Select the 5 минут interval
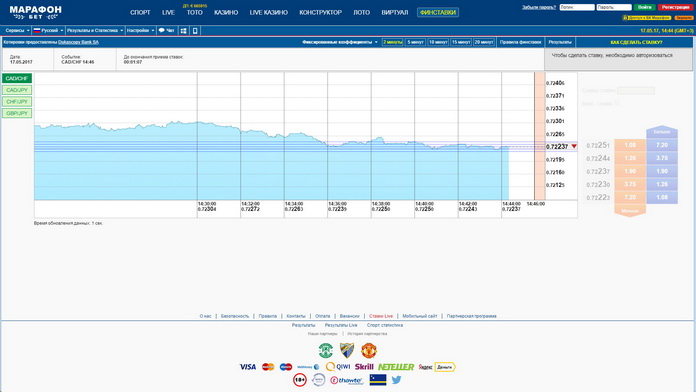Image resolution: width=696 pixels, height=392 pixels. (415, 42)
